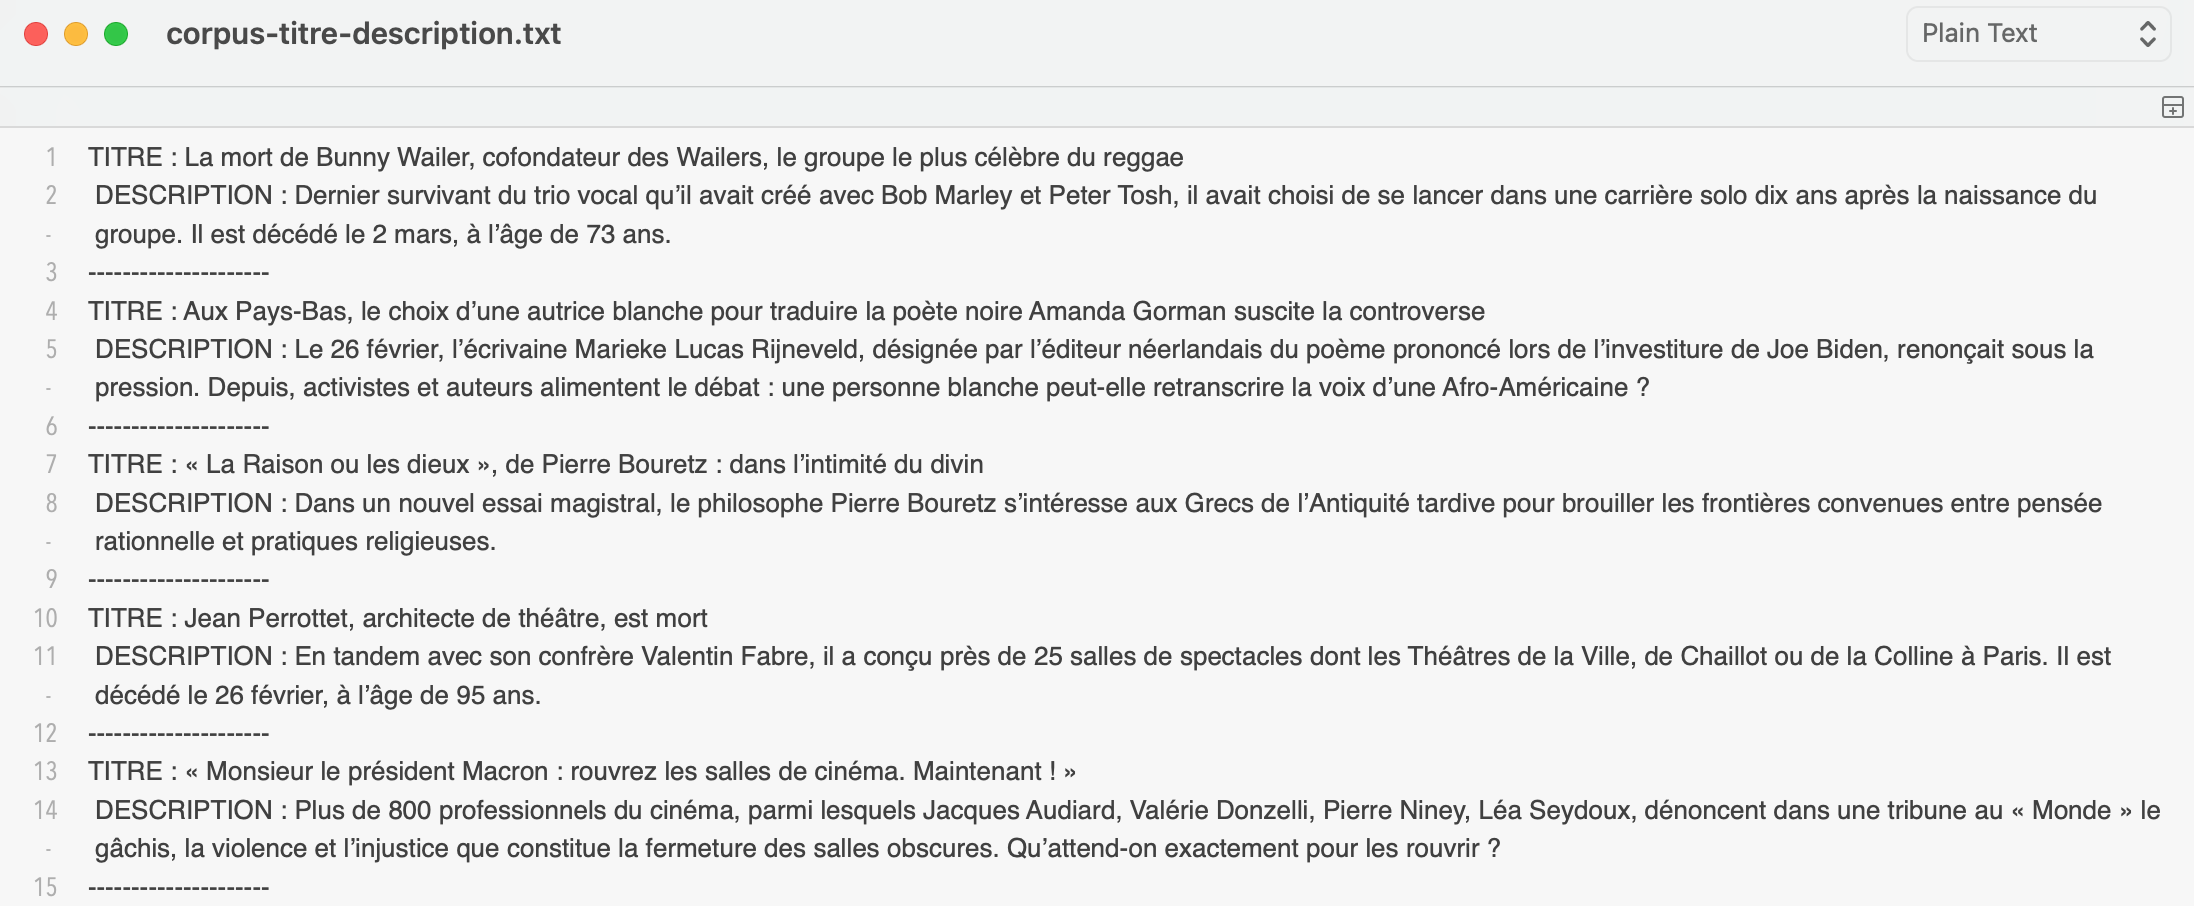The height and width of the screenshot is (906, 2194).
Task: Click line number 13 in the gutter
Action: [x=46, y=771]
